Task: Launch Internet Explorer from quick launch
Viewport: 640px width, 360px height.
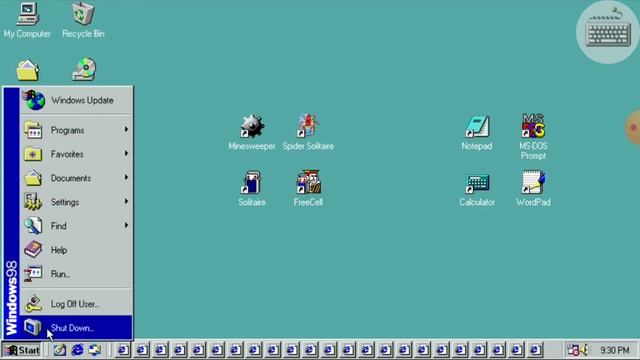Action: (x=78, y=350)
